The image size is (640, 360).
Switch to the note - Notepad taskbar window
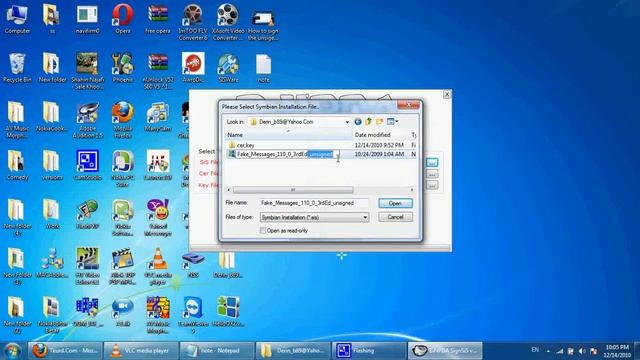pos(217,351)
